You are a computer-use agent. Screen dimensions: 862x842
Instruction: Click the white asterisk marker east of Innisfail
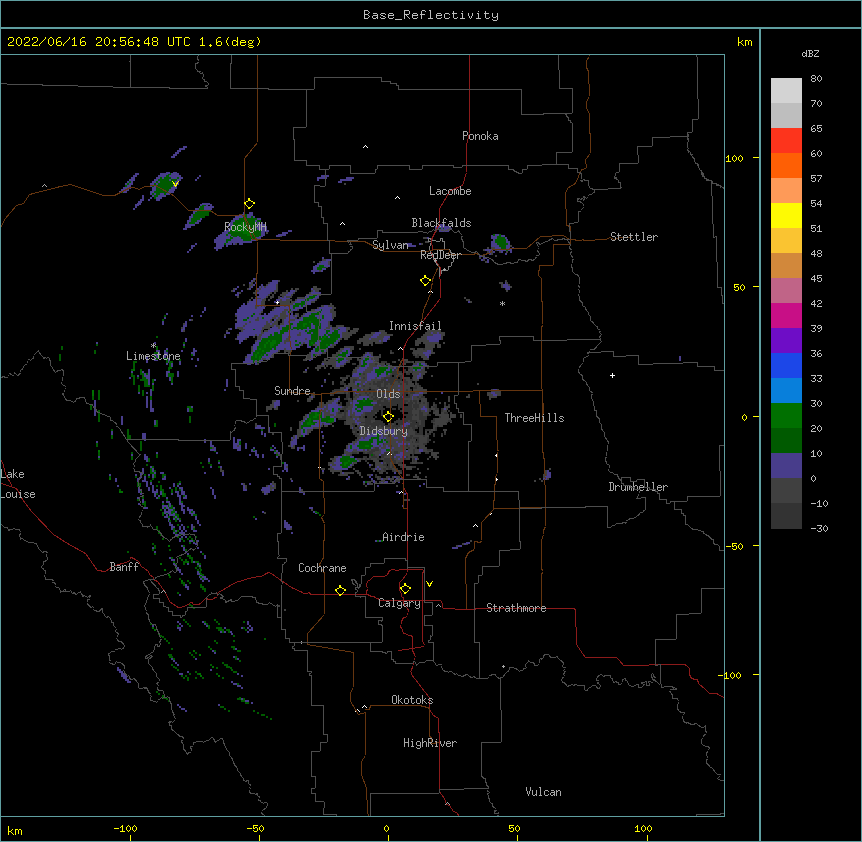click(x=502, y=303)
